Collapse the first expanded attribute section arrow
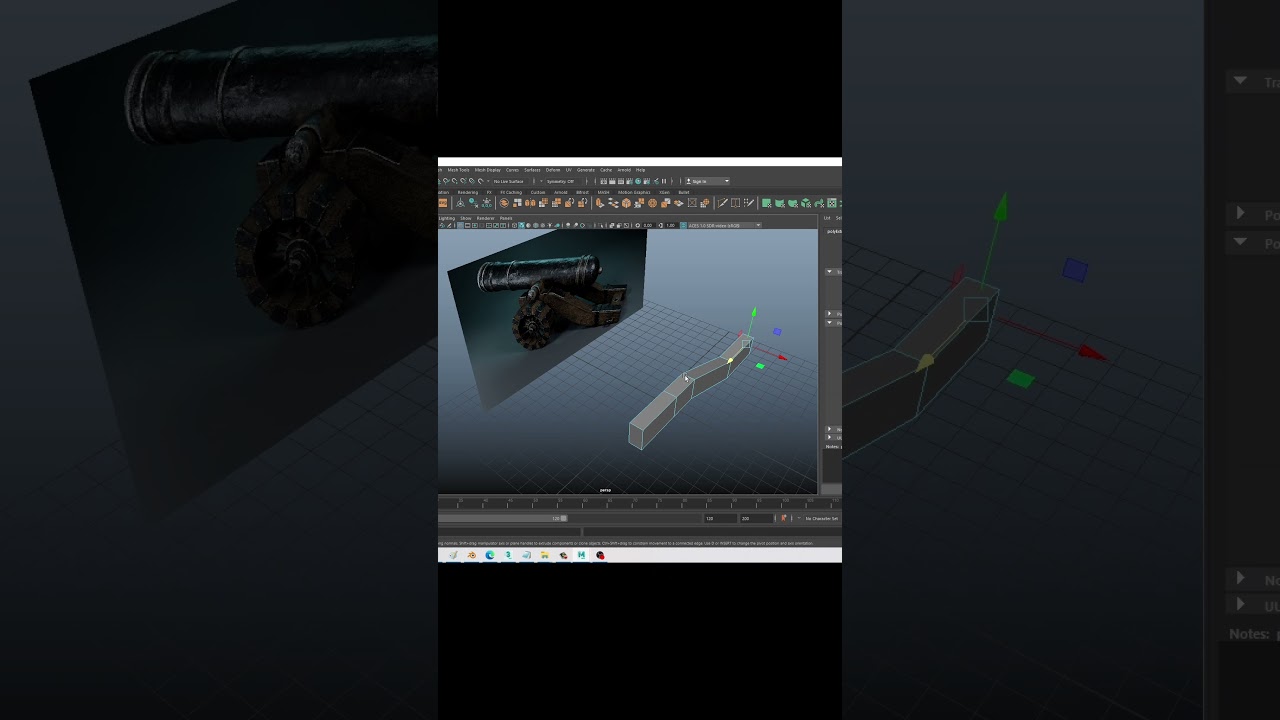 tap(829, 271)
